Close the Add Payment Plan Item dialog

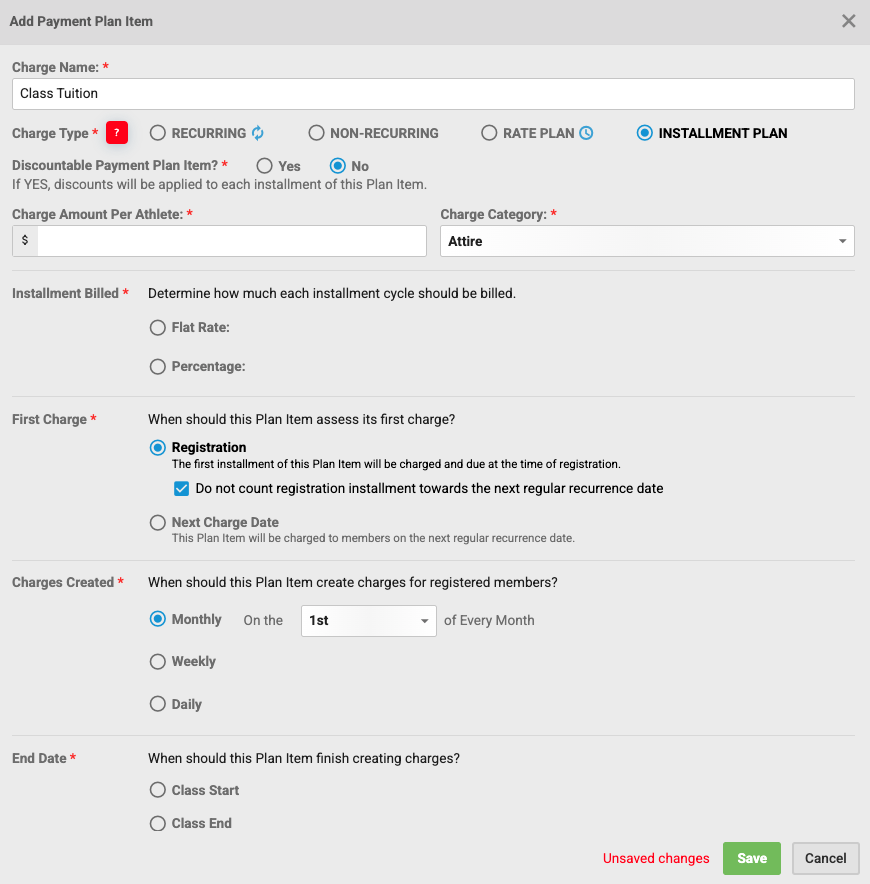click(848, 21)
